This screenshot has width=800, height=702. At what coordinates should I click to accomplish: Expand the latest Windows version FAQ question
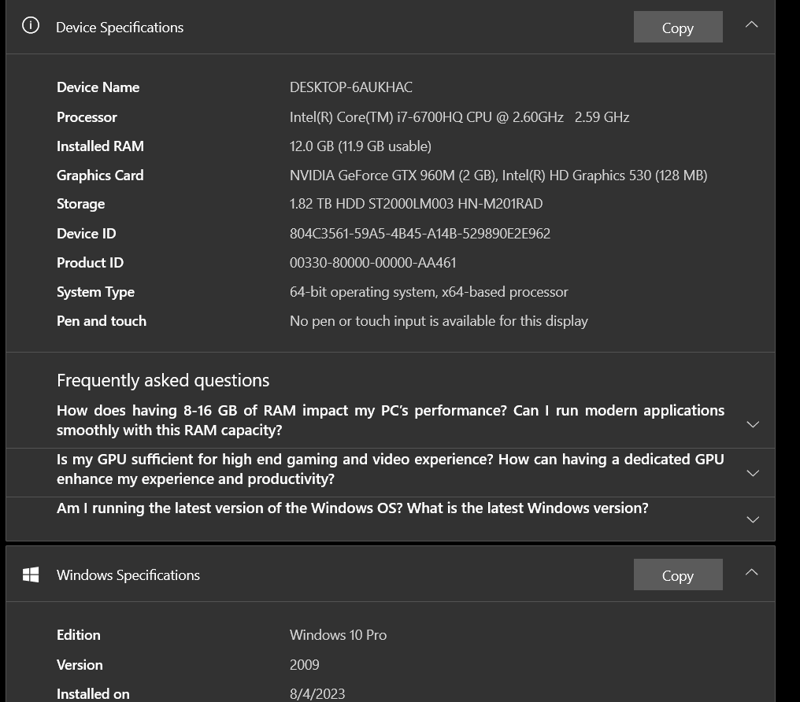tap(753, 519)
